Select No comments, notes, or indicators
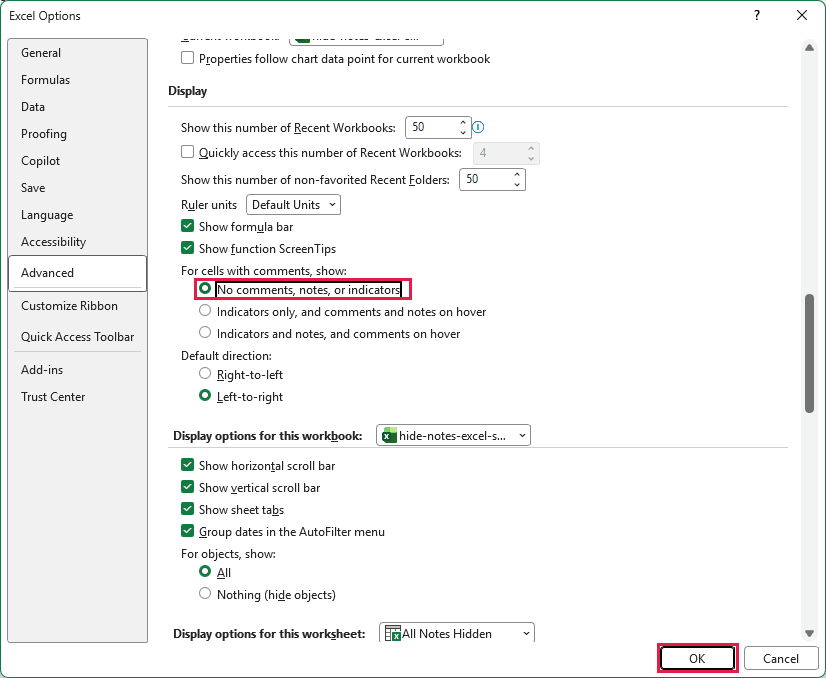The width and height of the screenshot is (826, 678). point(205,289)
